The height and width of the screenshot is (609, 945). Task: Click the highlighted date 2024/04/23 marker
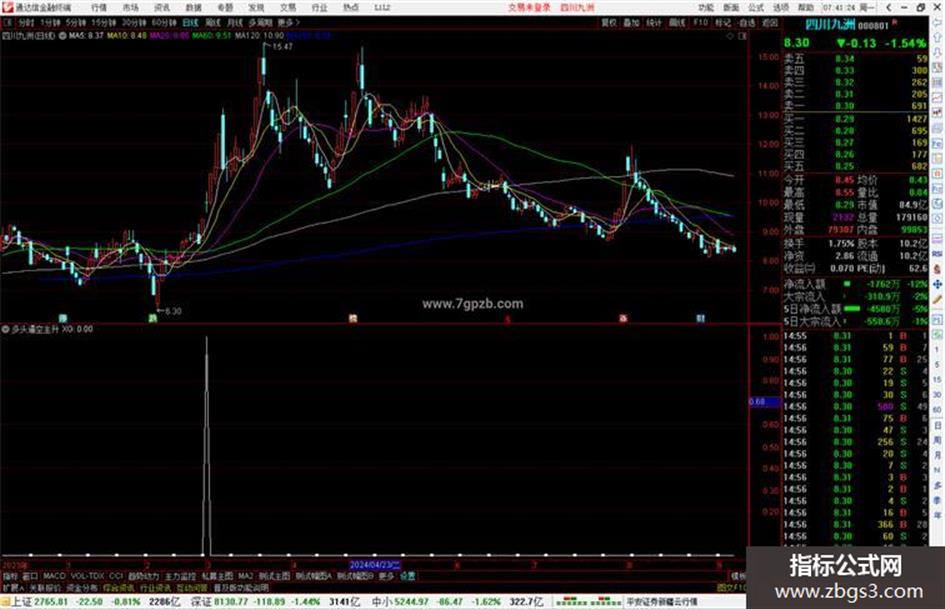click(x=374, y=565)
